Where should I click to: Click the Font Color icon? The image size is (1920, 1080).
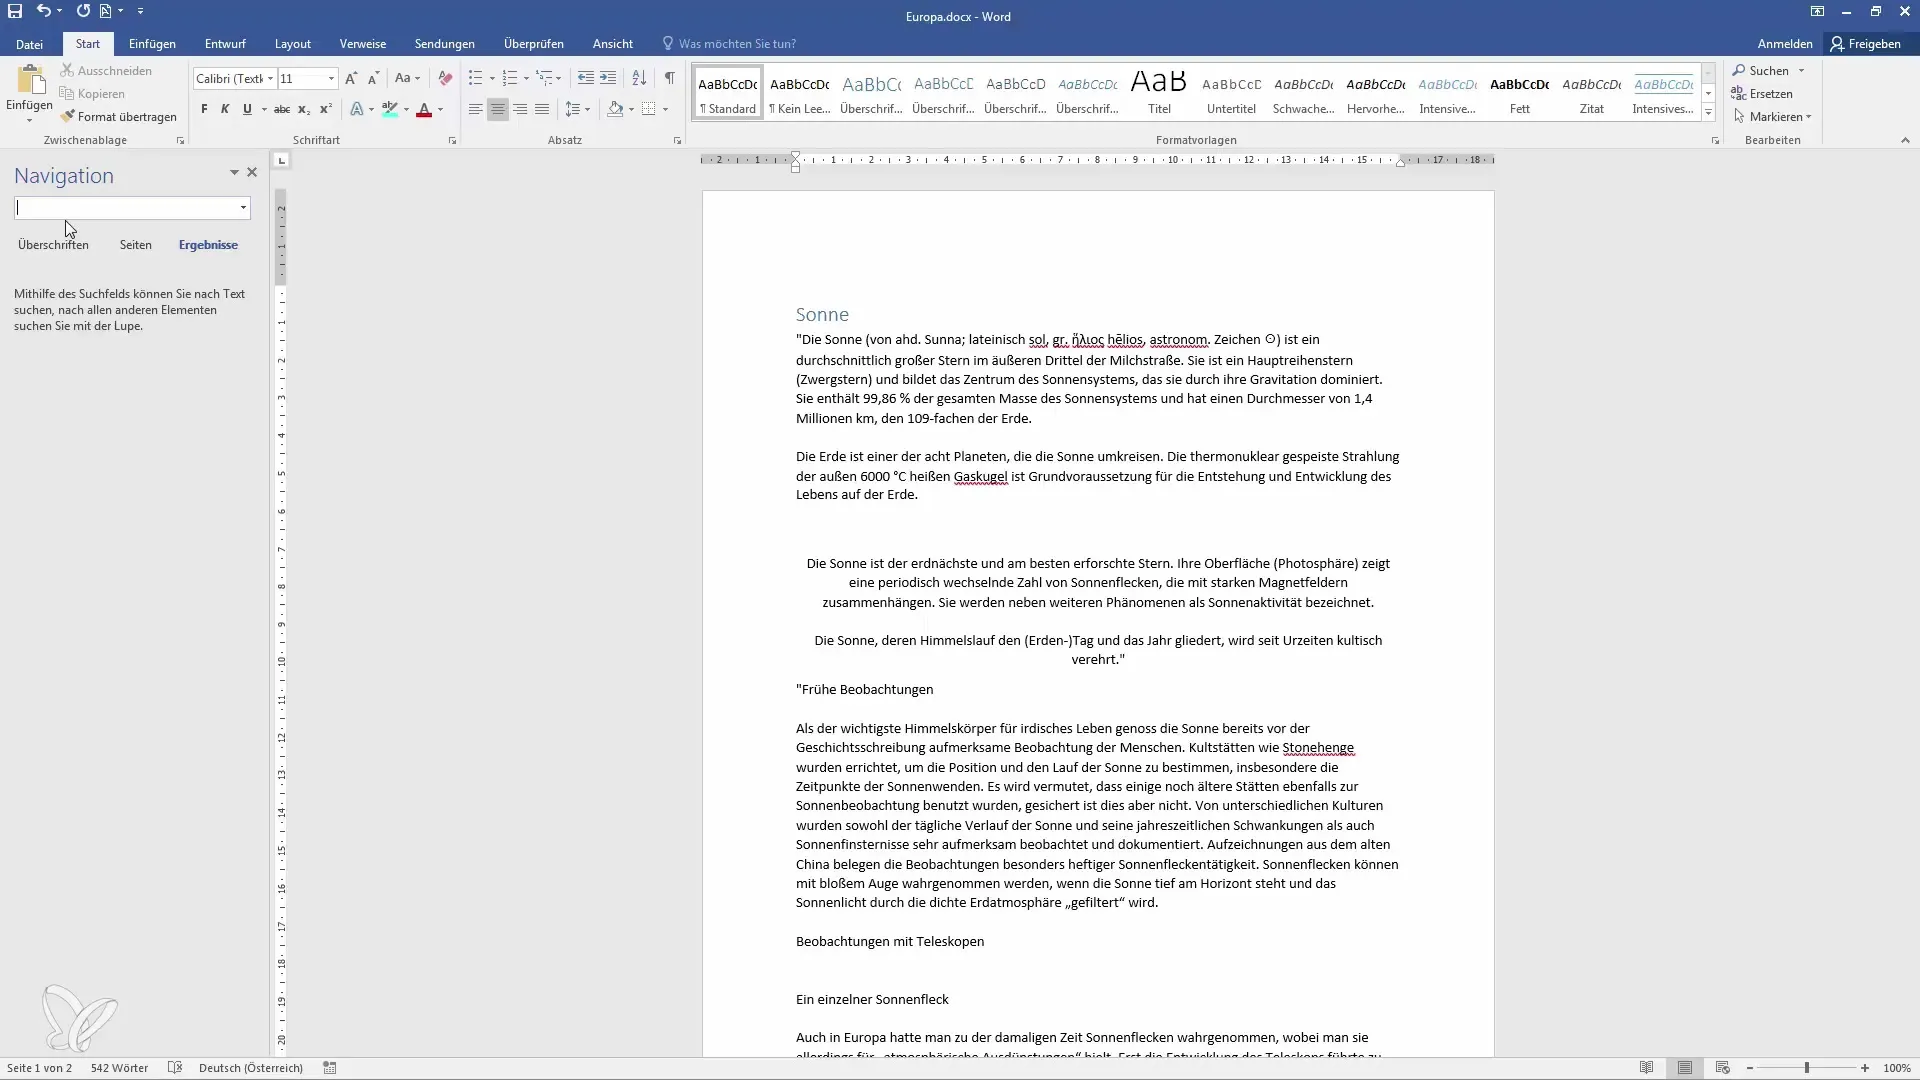coord(423,108)
